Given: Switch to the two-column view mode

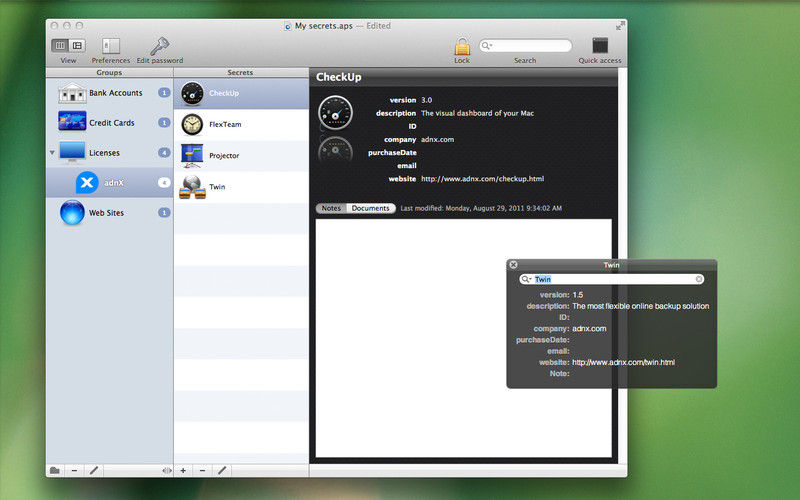Looking at the screenshot, I should coord(60,46).
